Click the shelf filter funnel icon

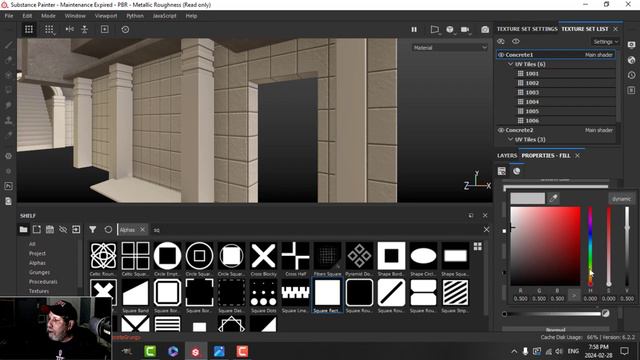click(x=93, y=229)
